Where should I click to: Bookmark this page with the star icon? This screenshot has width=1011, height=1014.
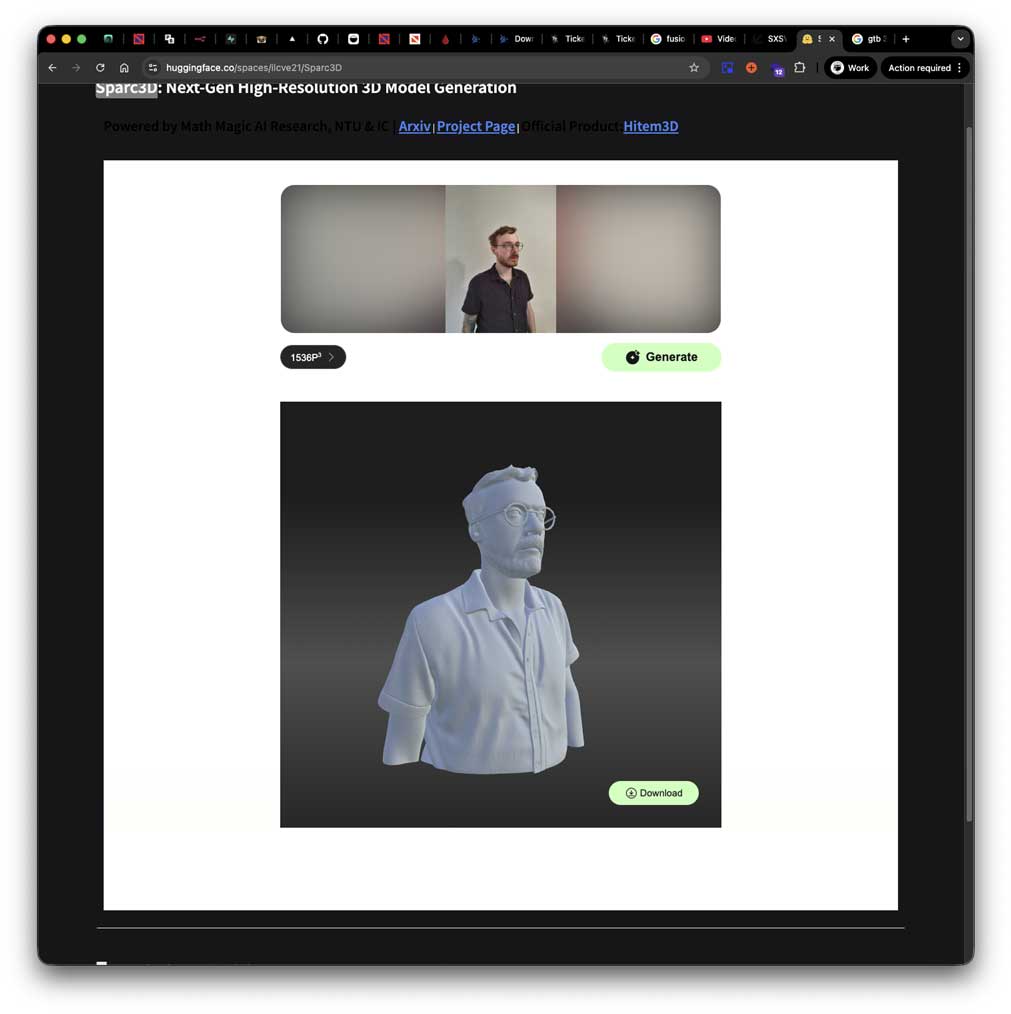(694, 68)
